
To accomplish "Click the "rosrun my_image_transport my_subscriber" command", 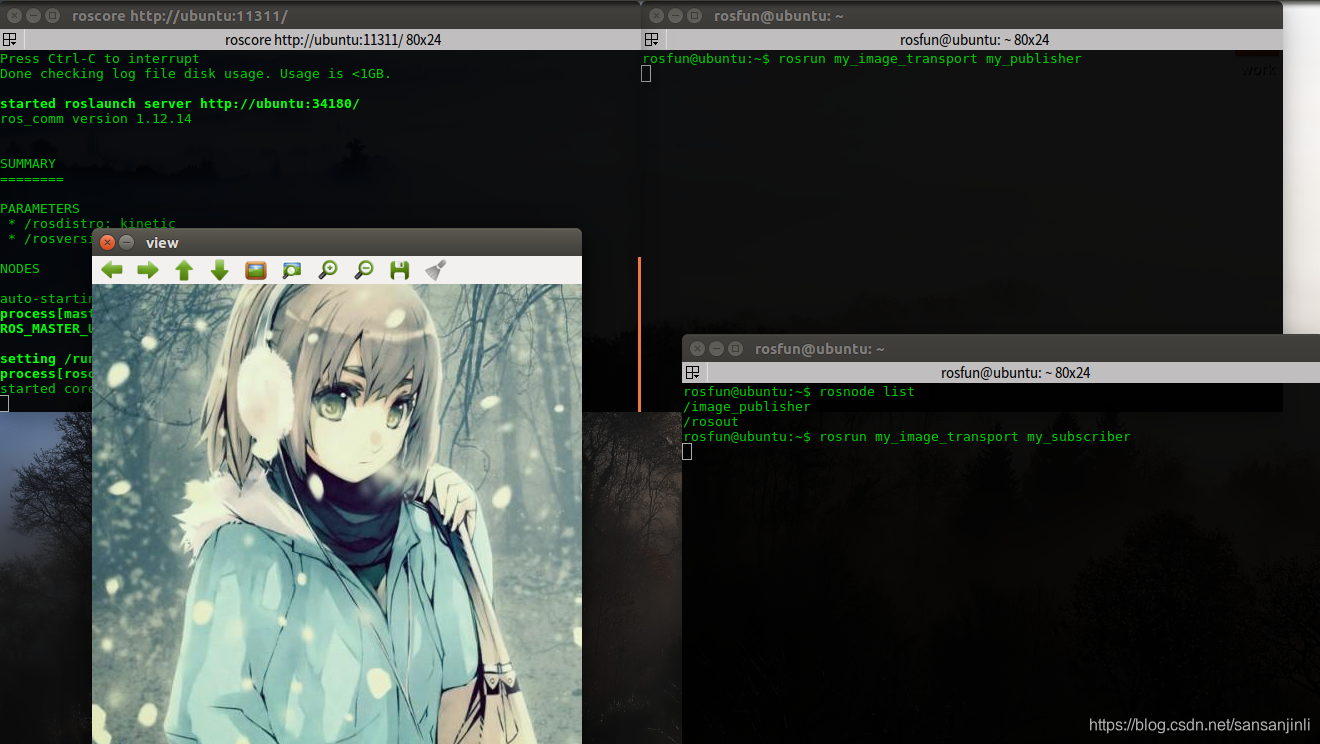I will point(975,437).
